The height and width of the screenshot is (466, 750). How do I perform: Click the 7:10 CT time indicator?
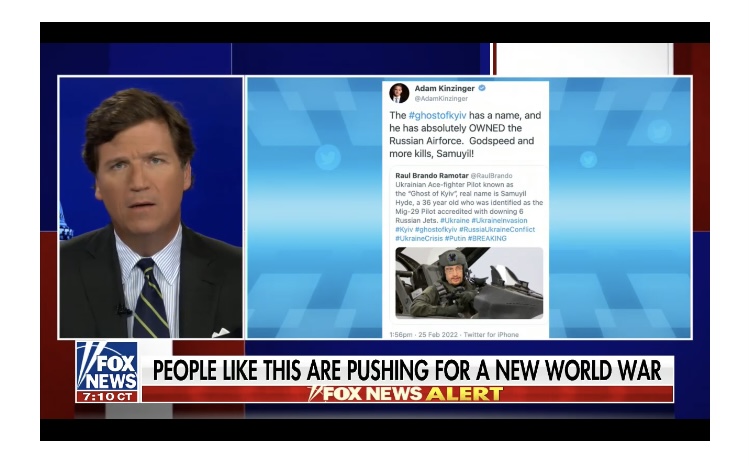pyautogui.click(x=107, y=397)
